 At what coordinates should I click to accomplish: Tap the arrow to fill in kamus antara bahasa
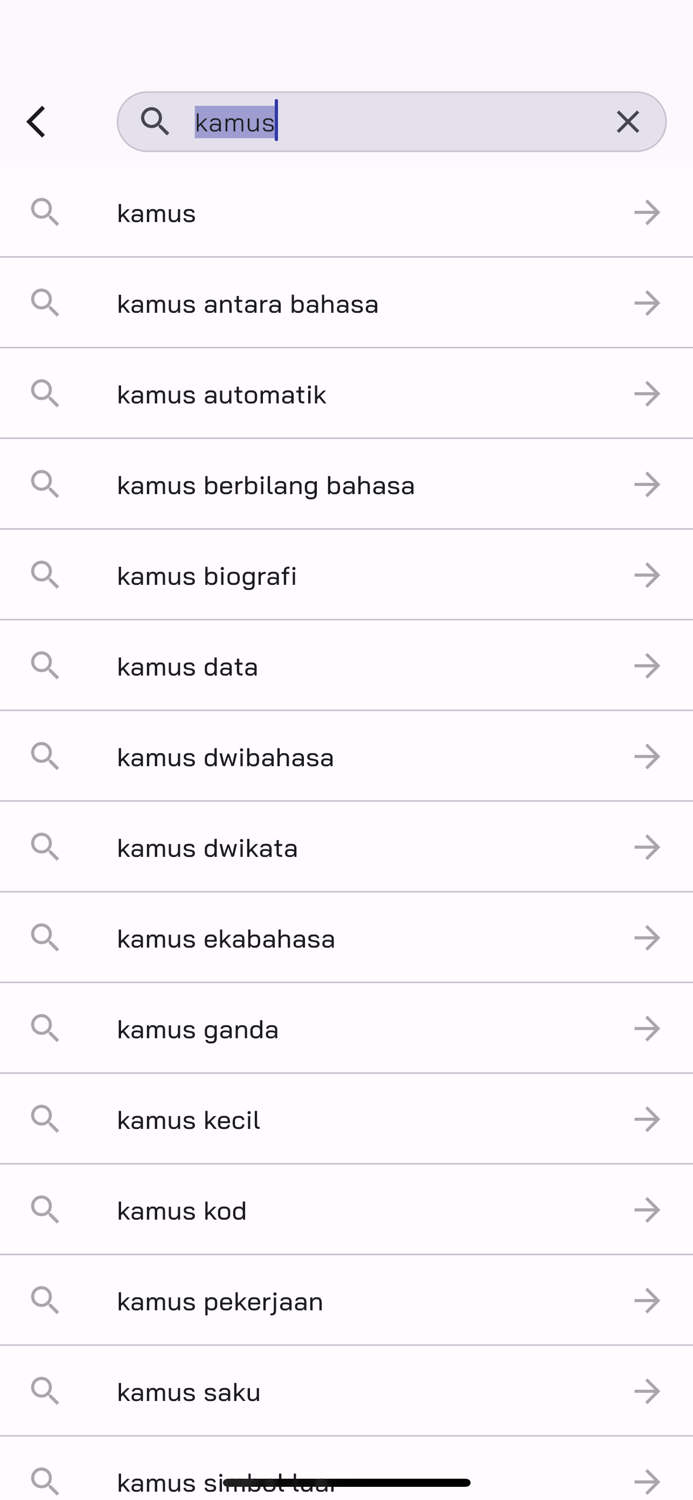tap(647, 303)
